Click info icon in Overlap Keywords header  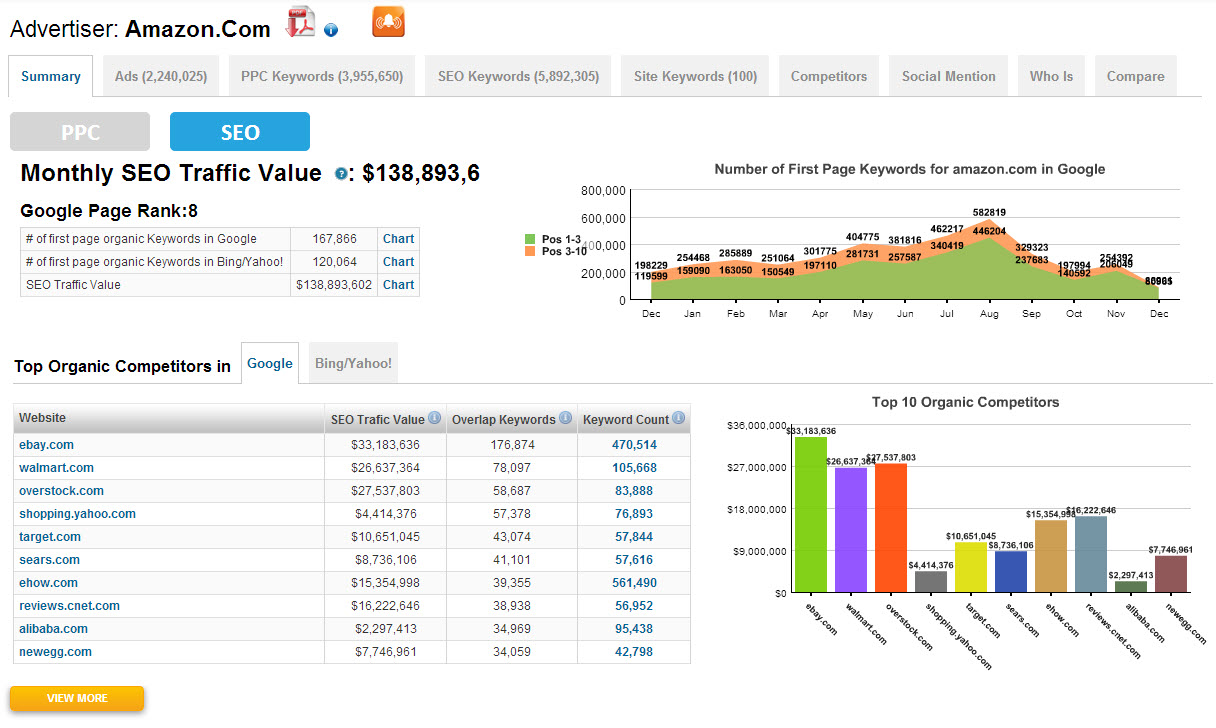565,418
